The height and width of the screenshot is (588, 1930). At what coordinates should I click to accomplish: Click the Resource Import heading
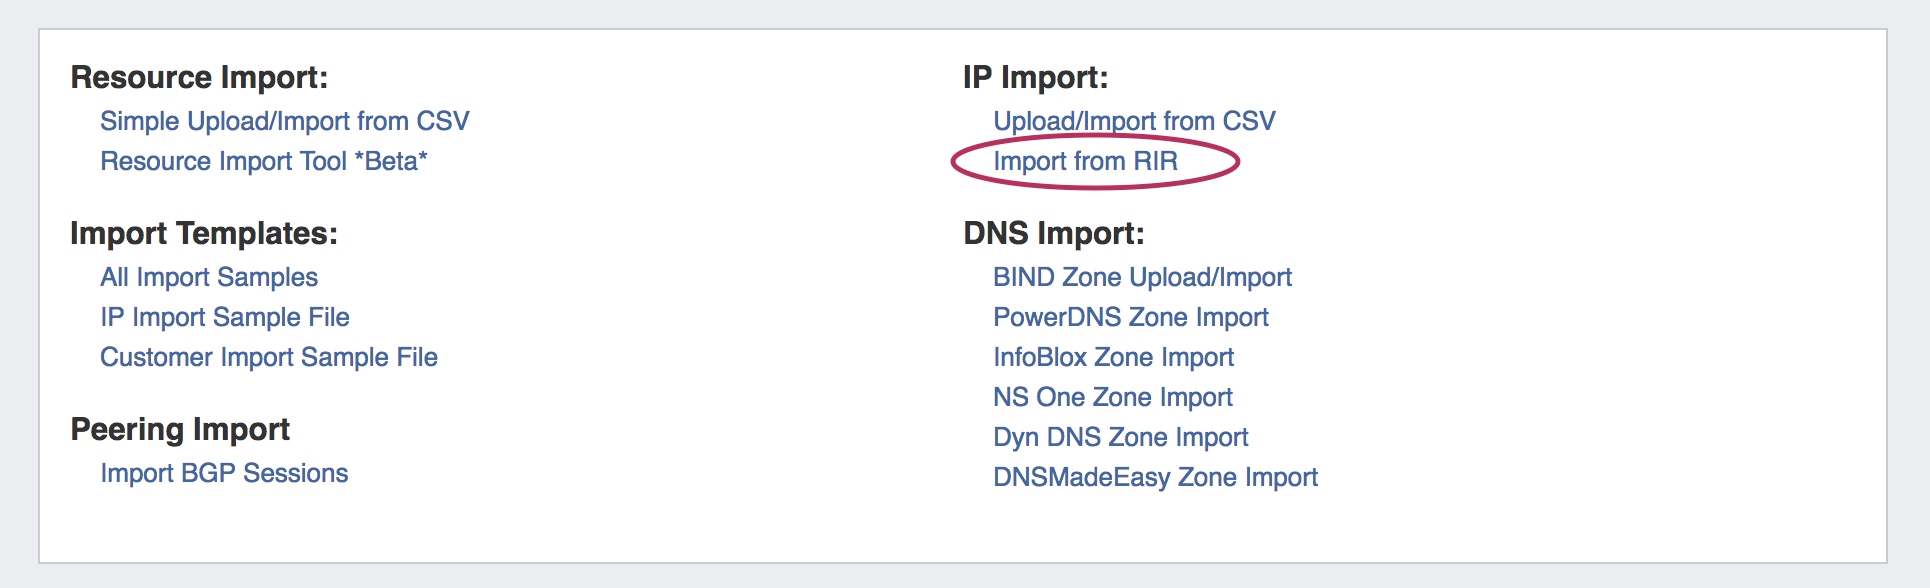[199, 77]
